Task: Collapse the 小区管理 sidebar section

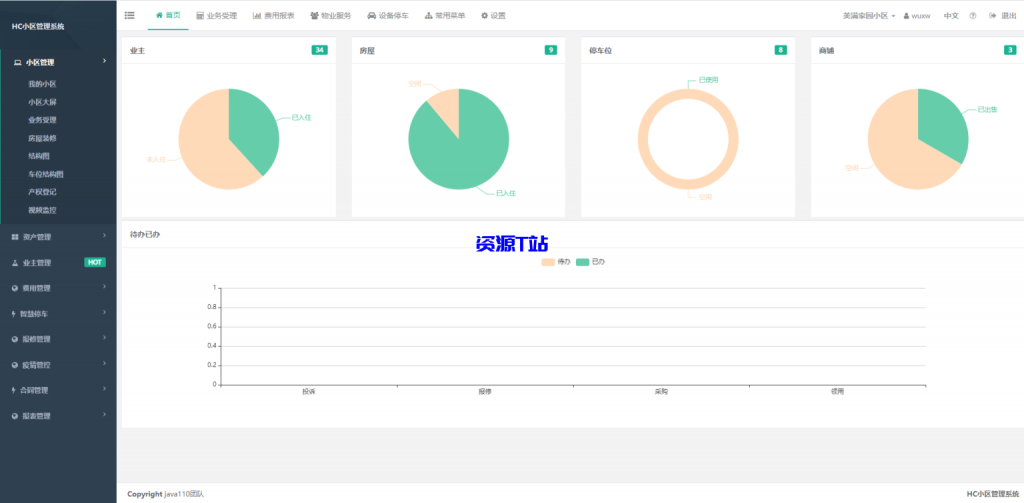Action: pos(58,62)
